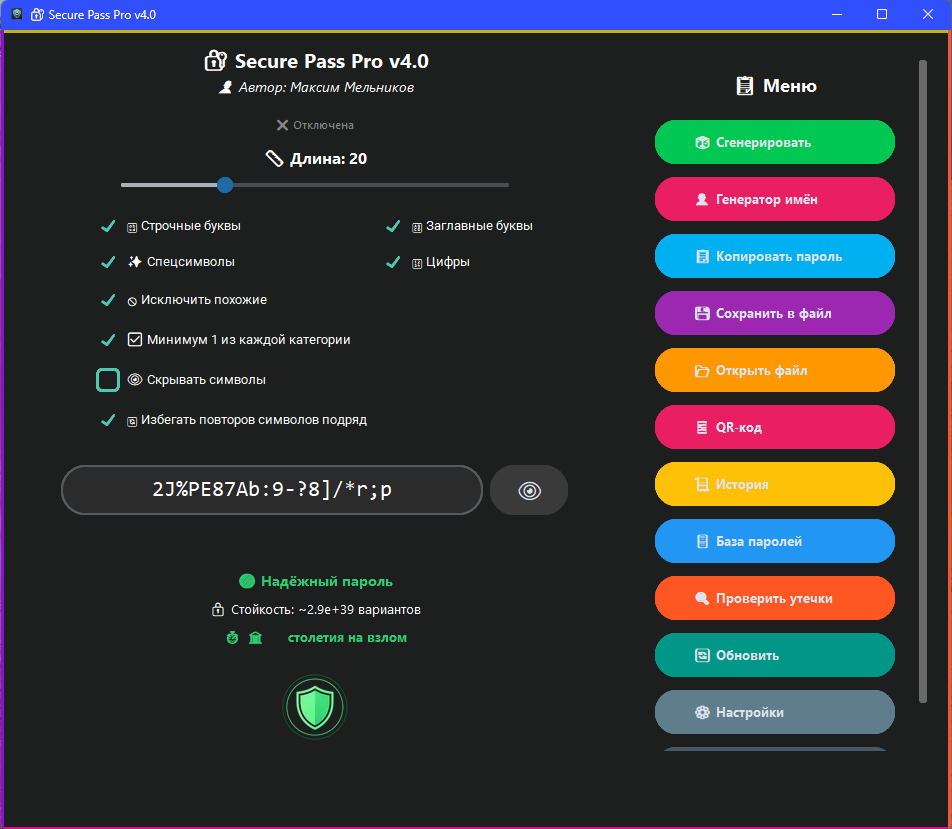Click the eye button beside password field
This screenshot has width=952, height=829.
point(529,490)
